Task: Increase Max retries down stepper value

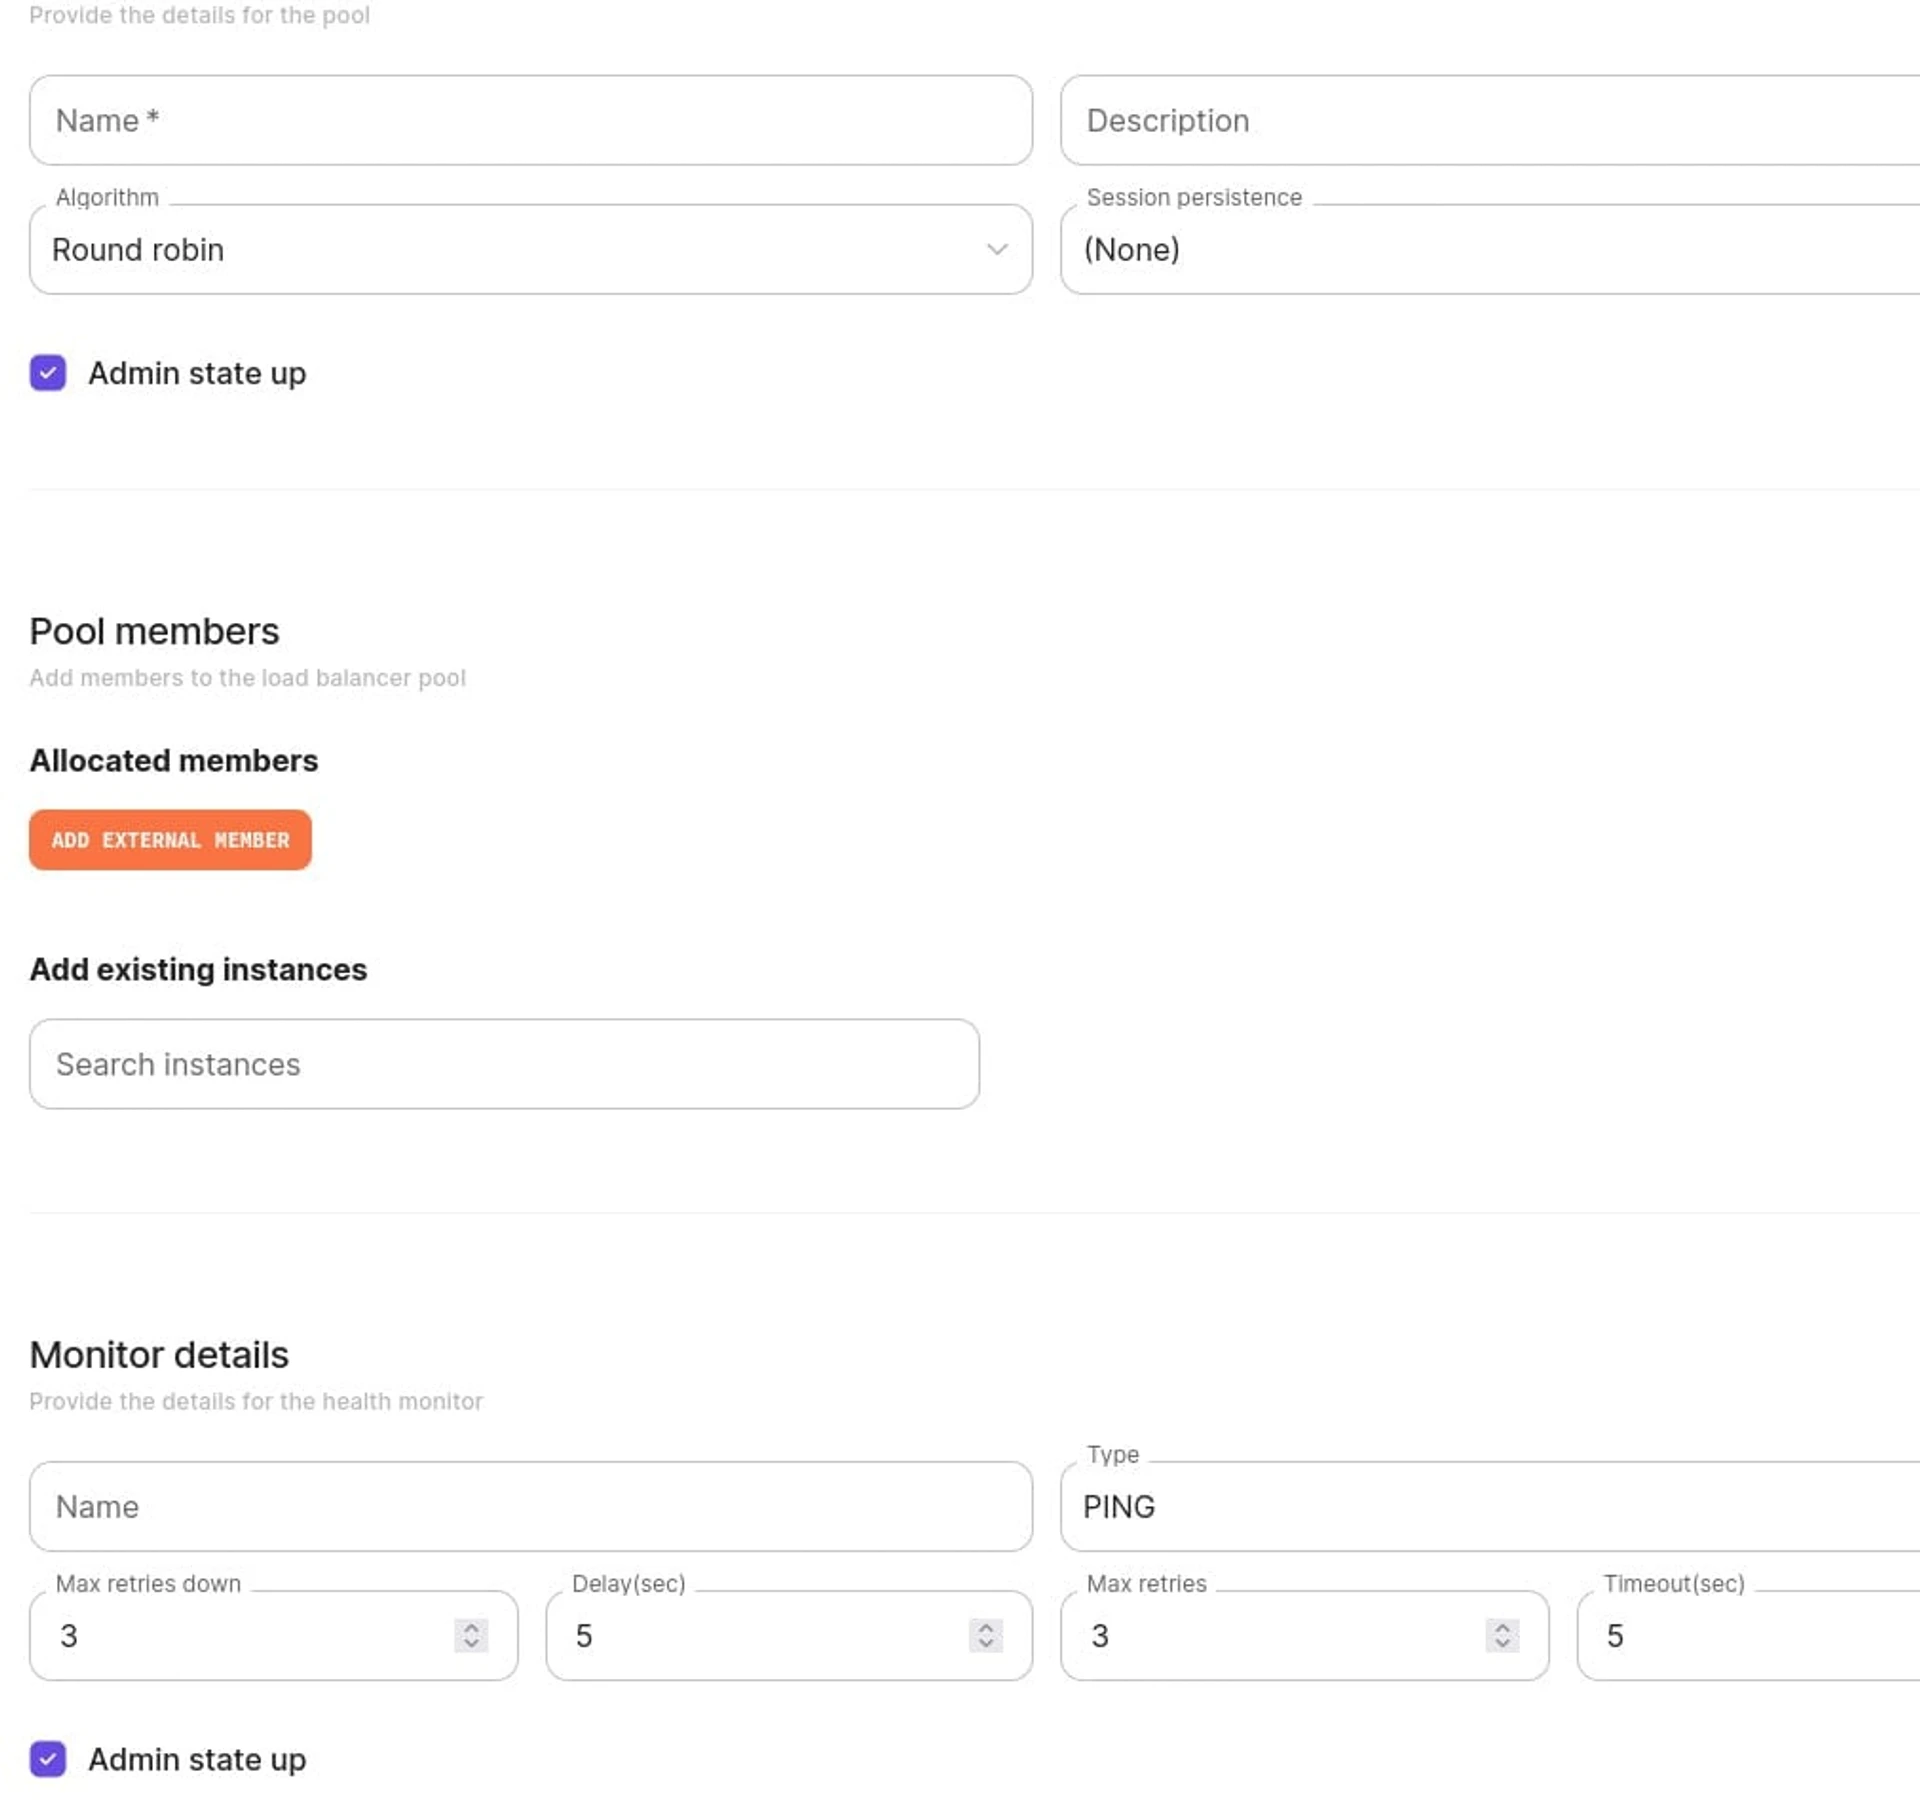Action: [471, 1627]
